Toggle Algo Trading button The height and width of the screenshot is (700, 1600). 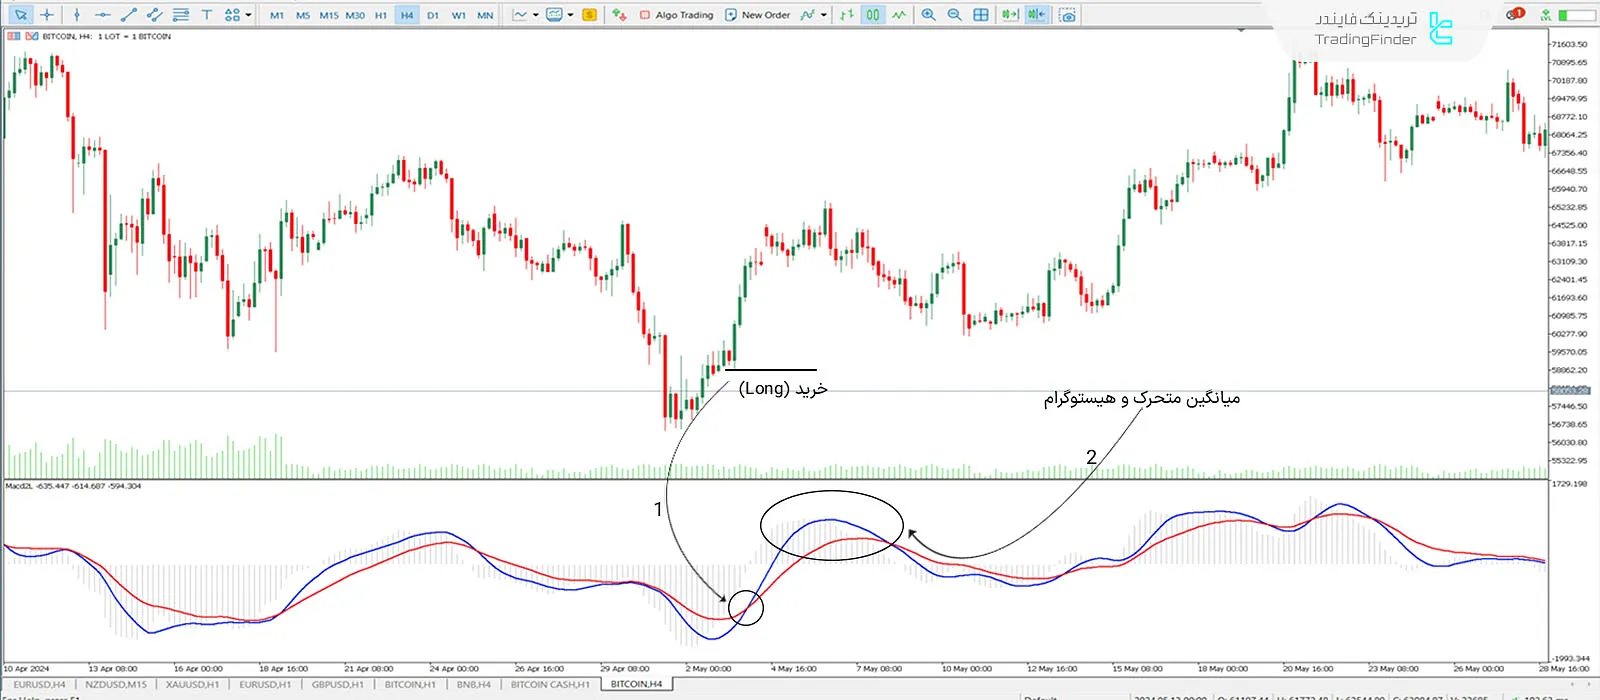(x=677, y=15)
